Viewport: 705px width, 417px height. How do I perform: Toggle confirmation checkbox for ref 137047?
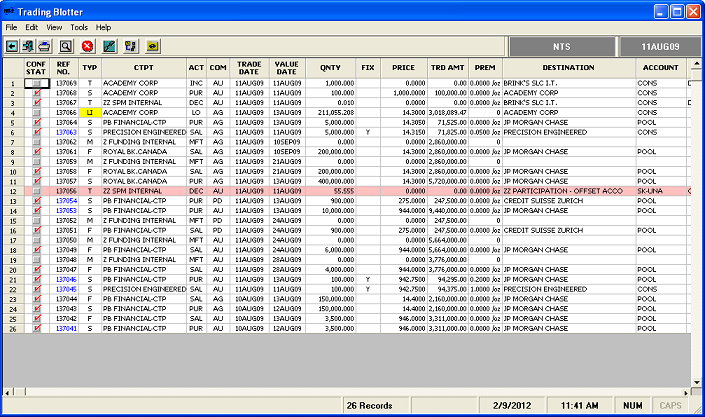click(x=36, y=269)
